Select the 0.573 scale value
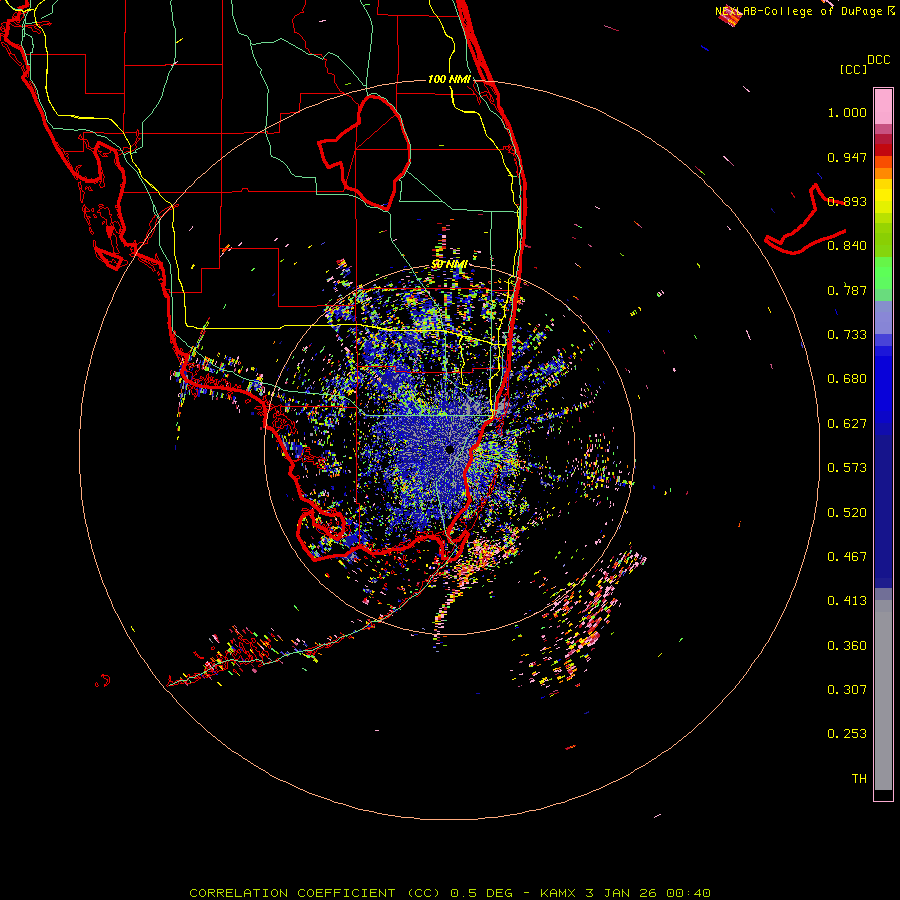900x900 pixels. 847,468
